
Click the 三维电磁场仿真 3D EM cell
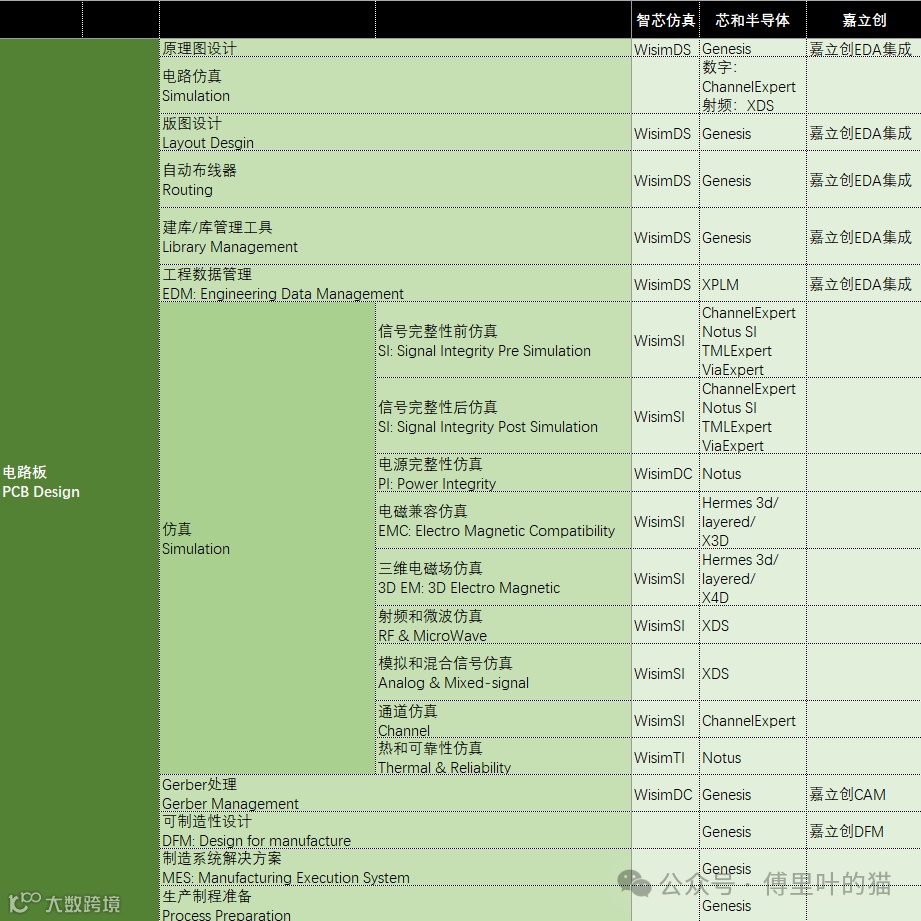click(x=503, y=578)
